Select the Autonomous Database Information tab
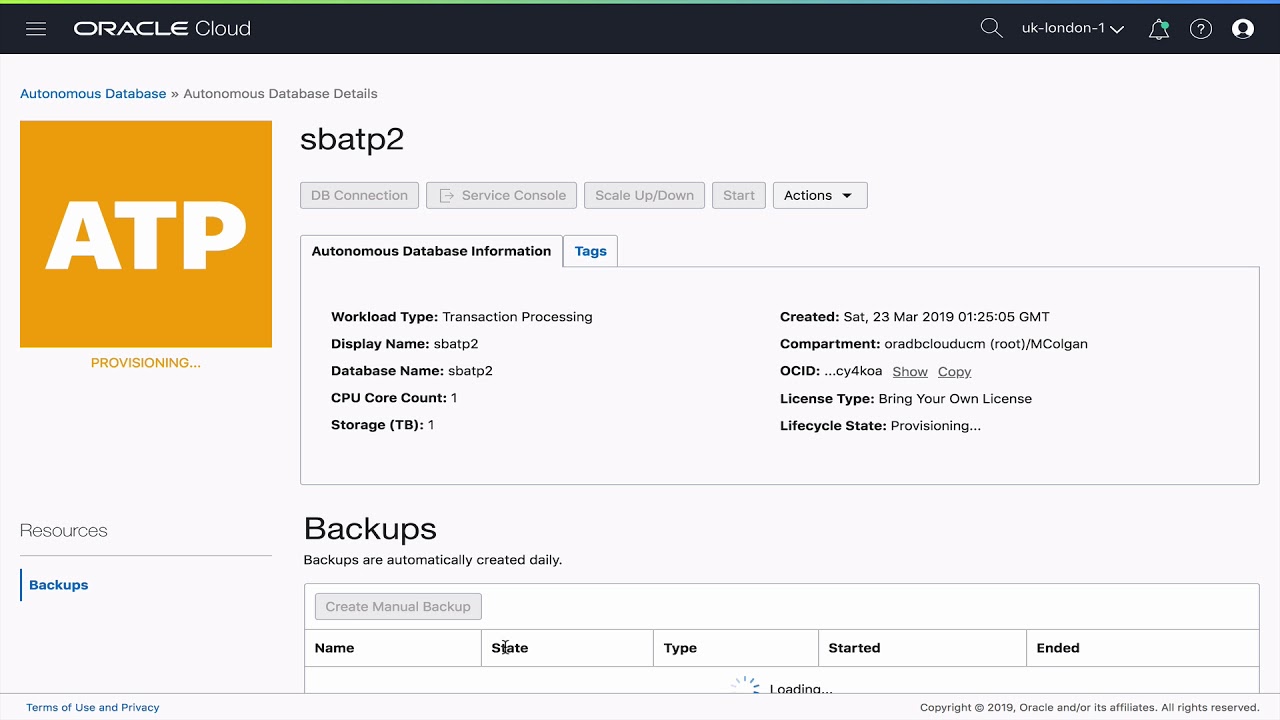Screen dimensions: 1280x720 coord(431,251)
